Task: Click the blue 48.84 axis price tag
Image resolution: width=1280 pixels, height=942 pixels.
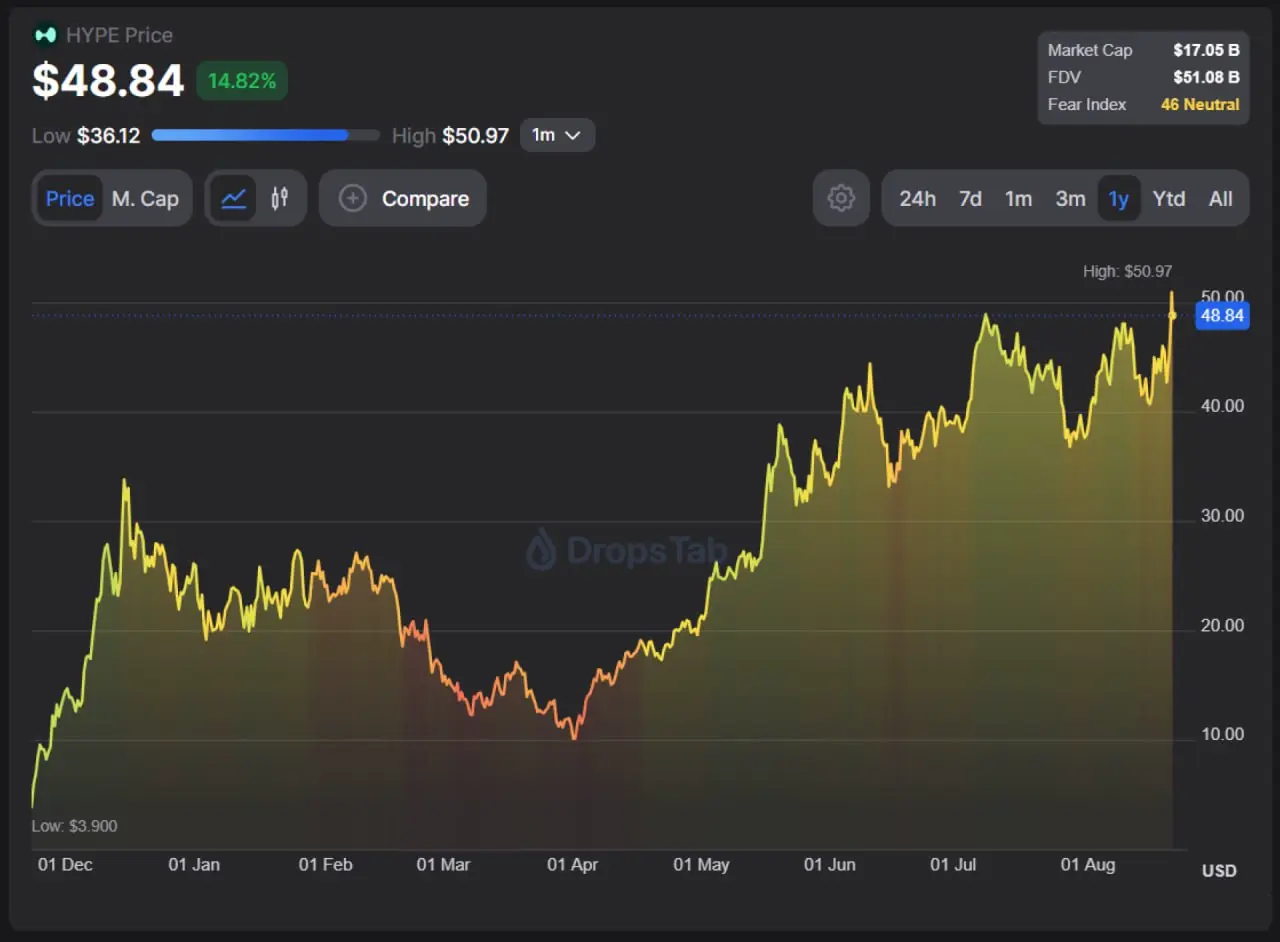Action: tap(1222, 316)
